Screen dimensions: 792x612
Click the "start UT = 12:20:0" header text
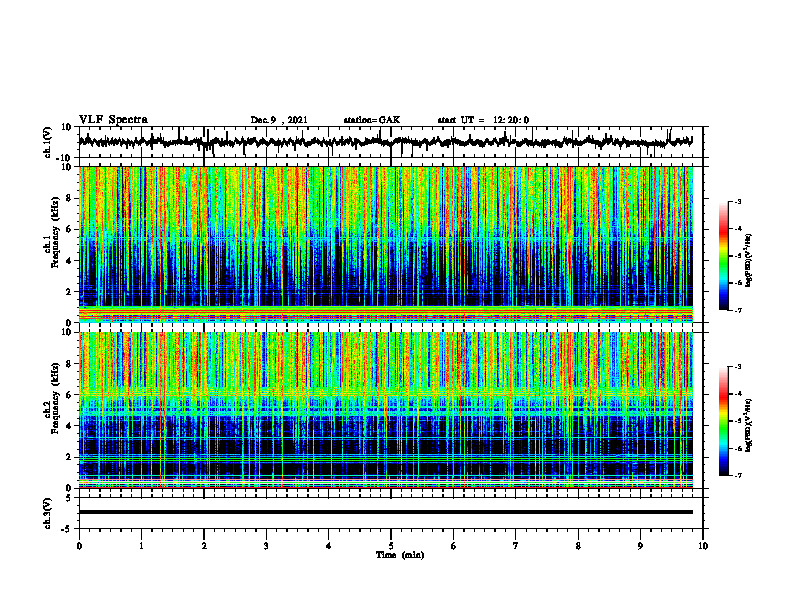pyautogui.click(x=483, y=120)
